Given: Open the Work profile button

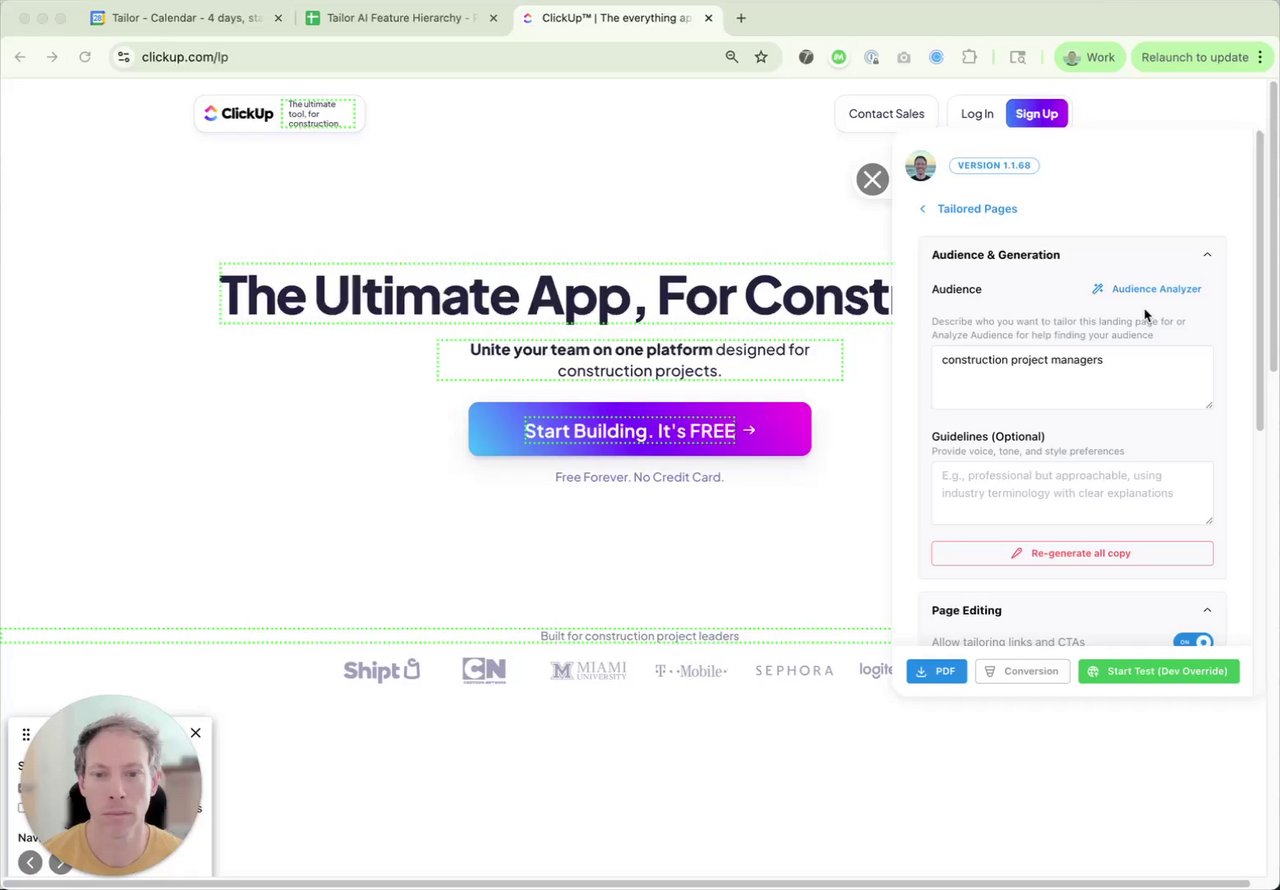Looking at the screenshot, I should click(x=1089, y=57).
